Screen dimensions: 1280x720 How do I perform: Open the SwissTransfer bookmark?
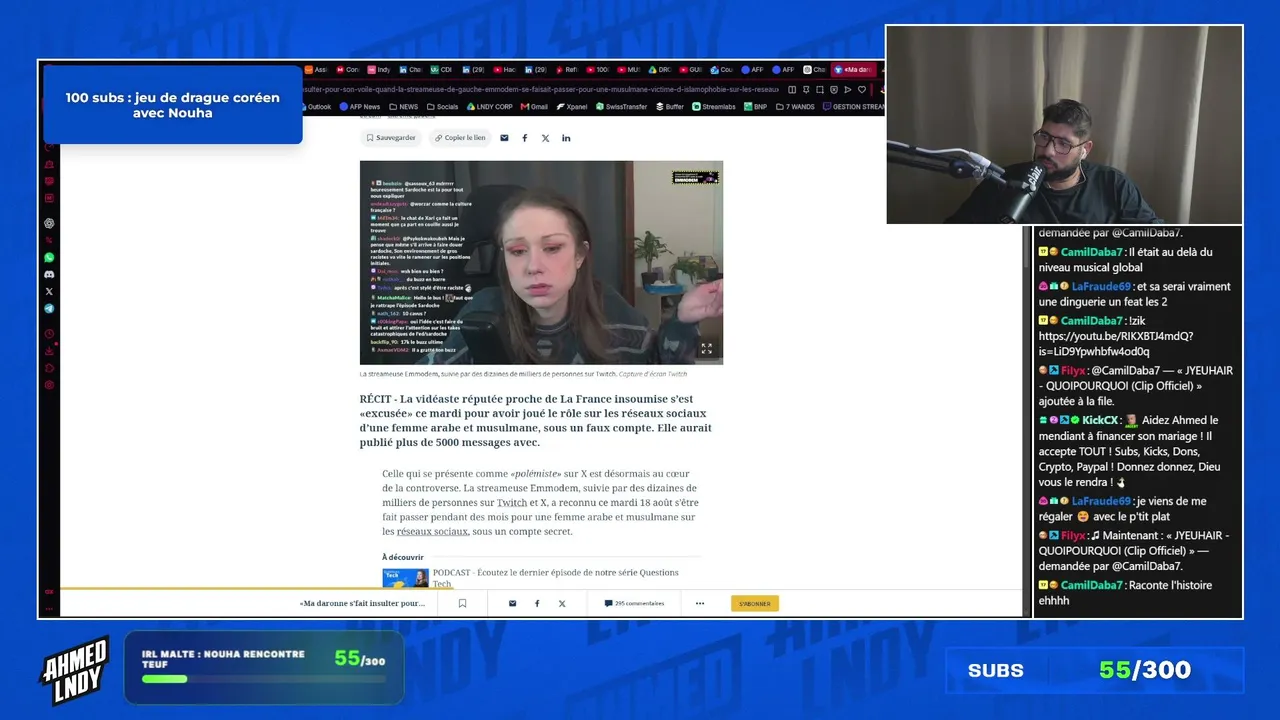pos(622,106)
